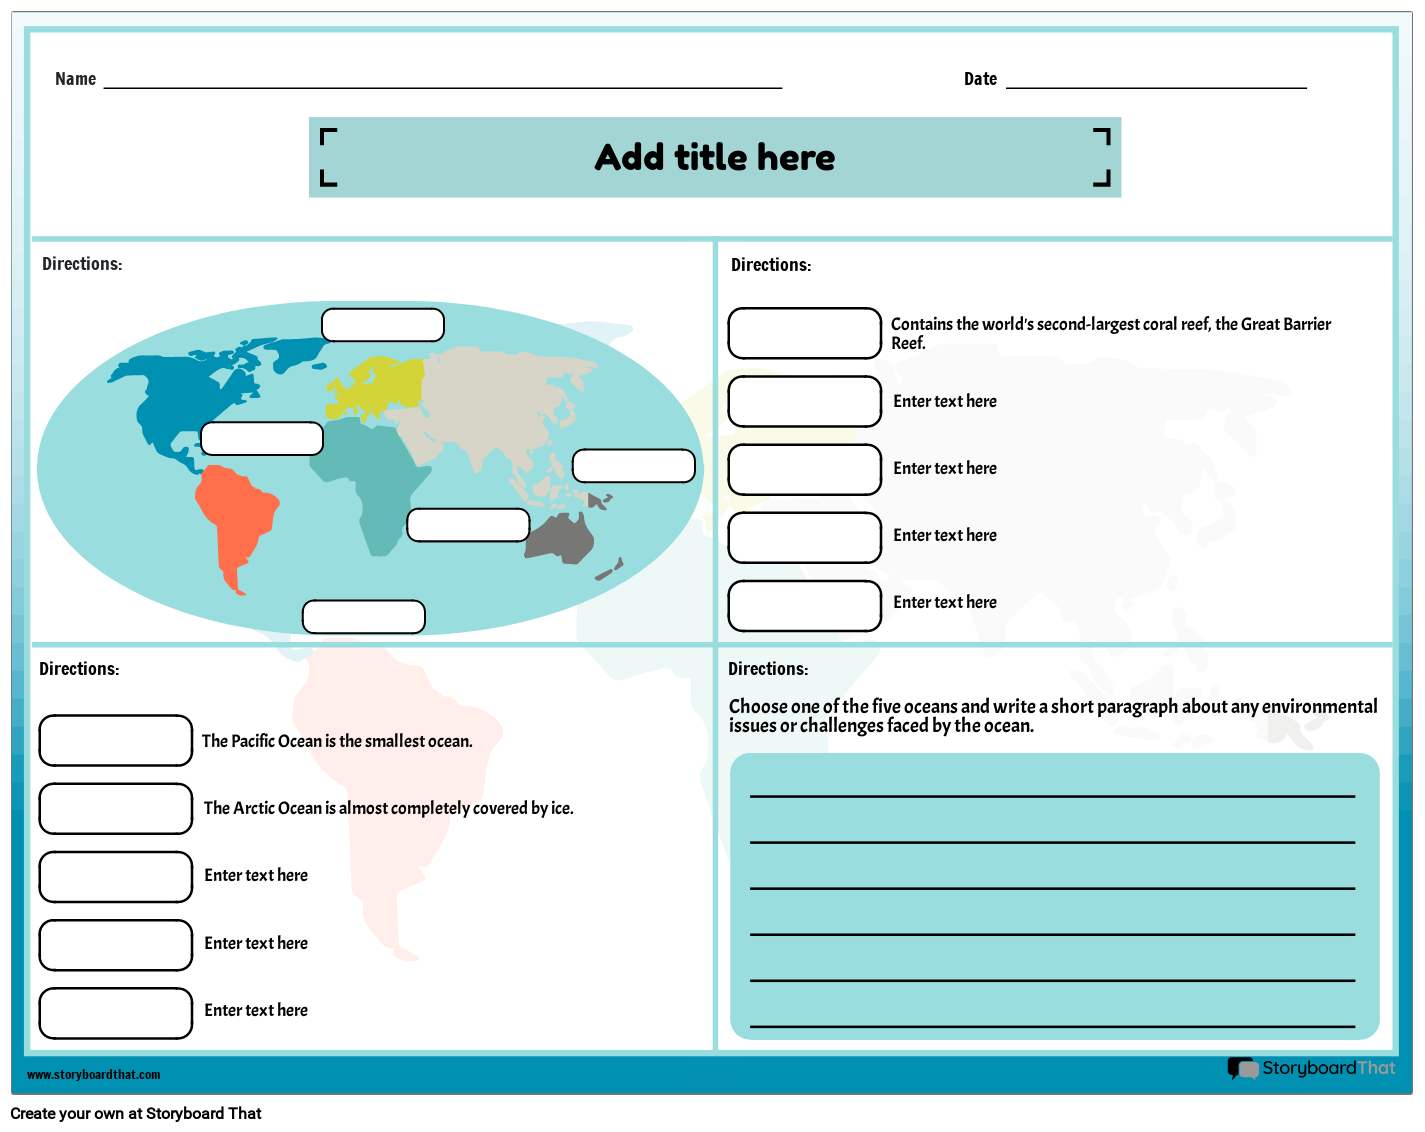Click 'Create your own at Storyboard That'
1425x1132 pixels.
click(x=136, y=1114)
